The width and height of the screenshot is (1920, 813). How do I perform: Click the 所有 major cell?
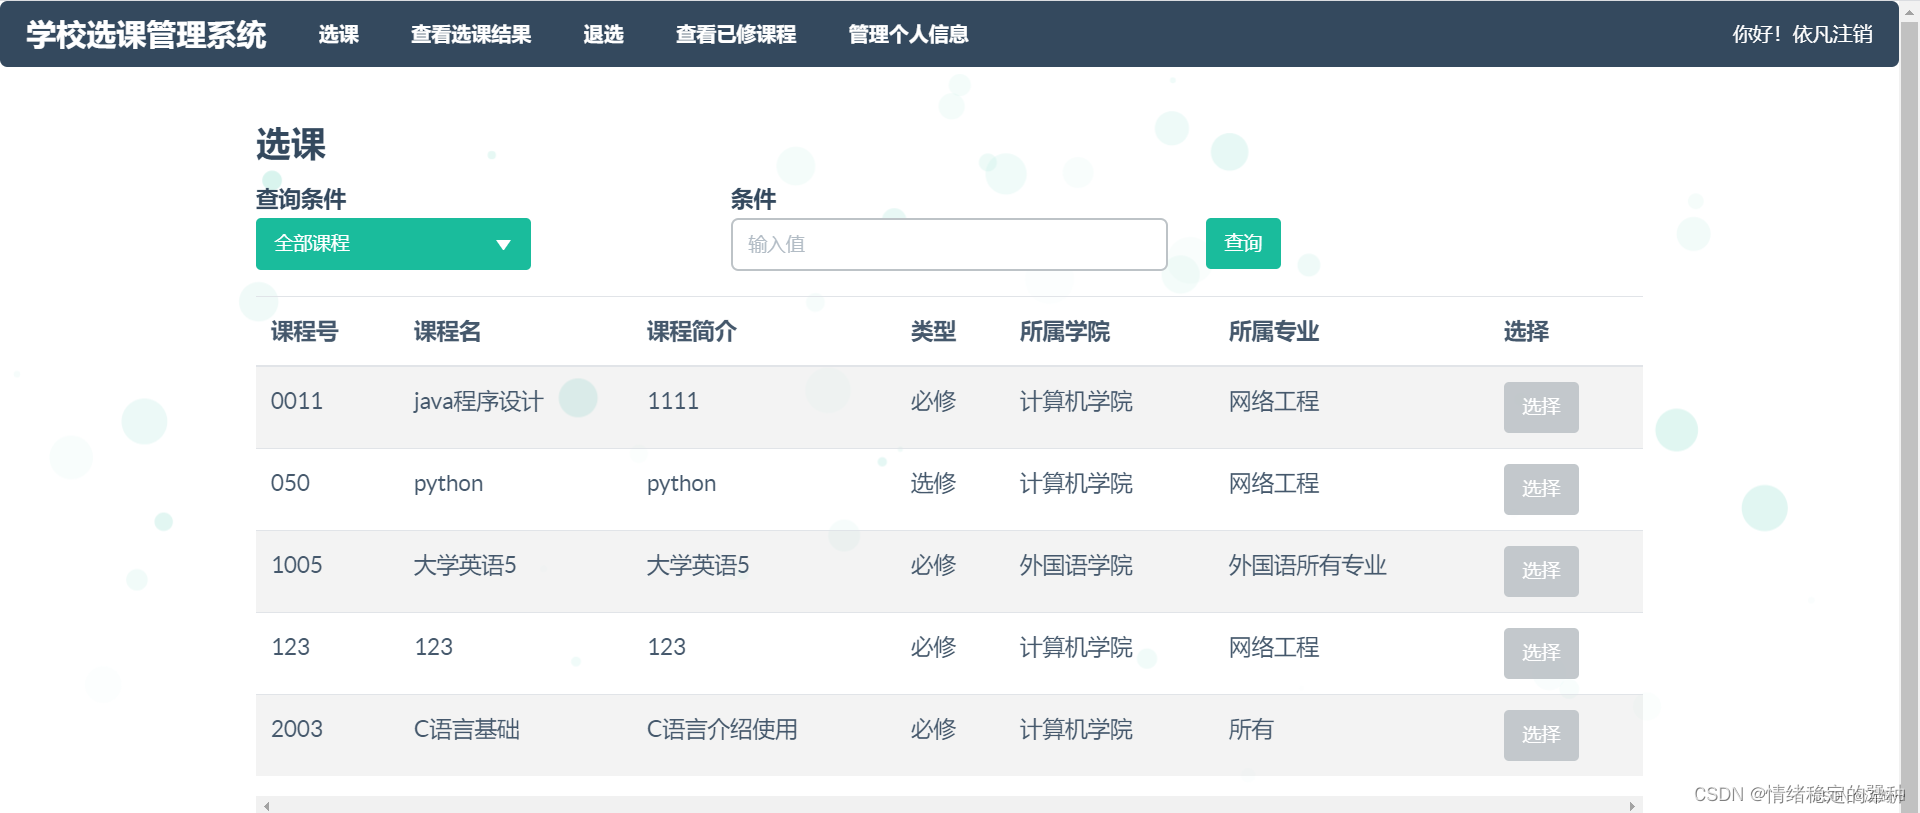[x=1251, y=729]
